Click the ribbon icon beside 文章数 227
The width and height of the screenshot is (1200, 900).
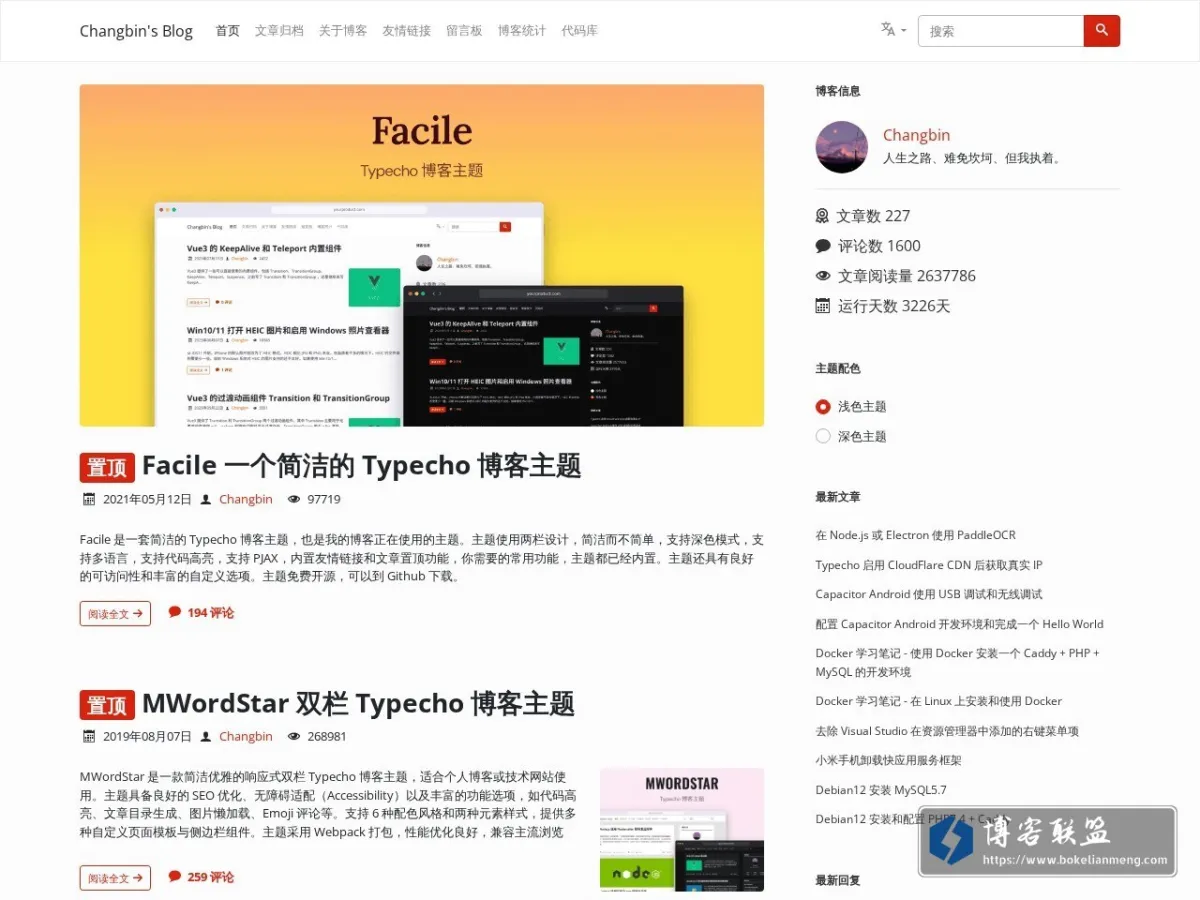pyautogui.click(x=823, y=216)
